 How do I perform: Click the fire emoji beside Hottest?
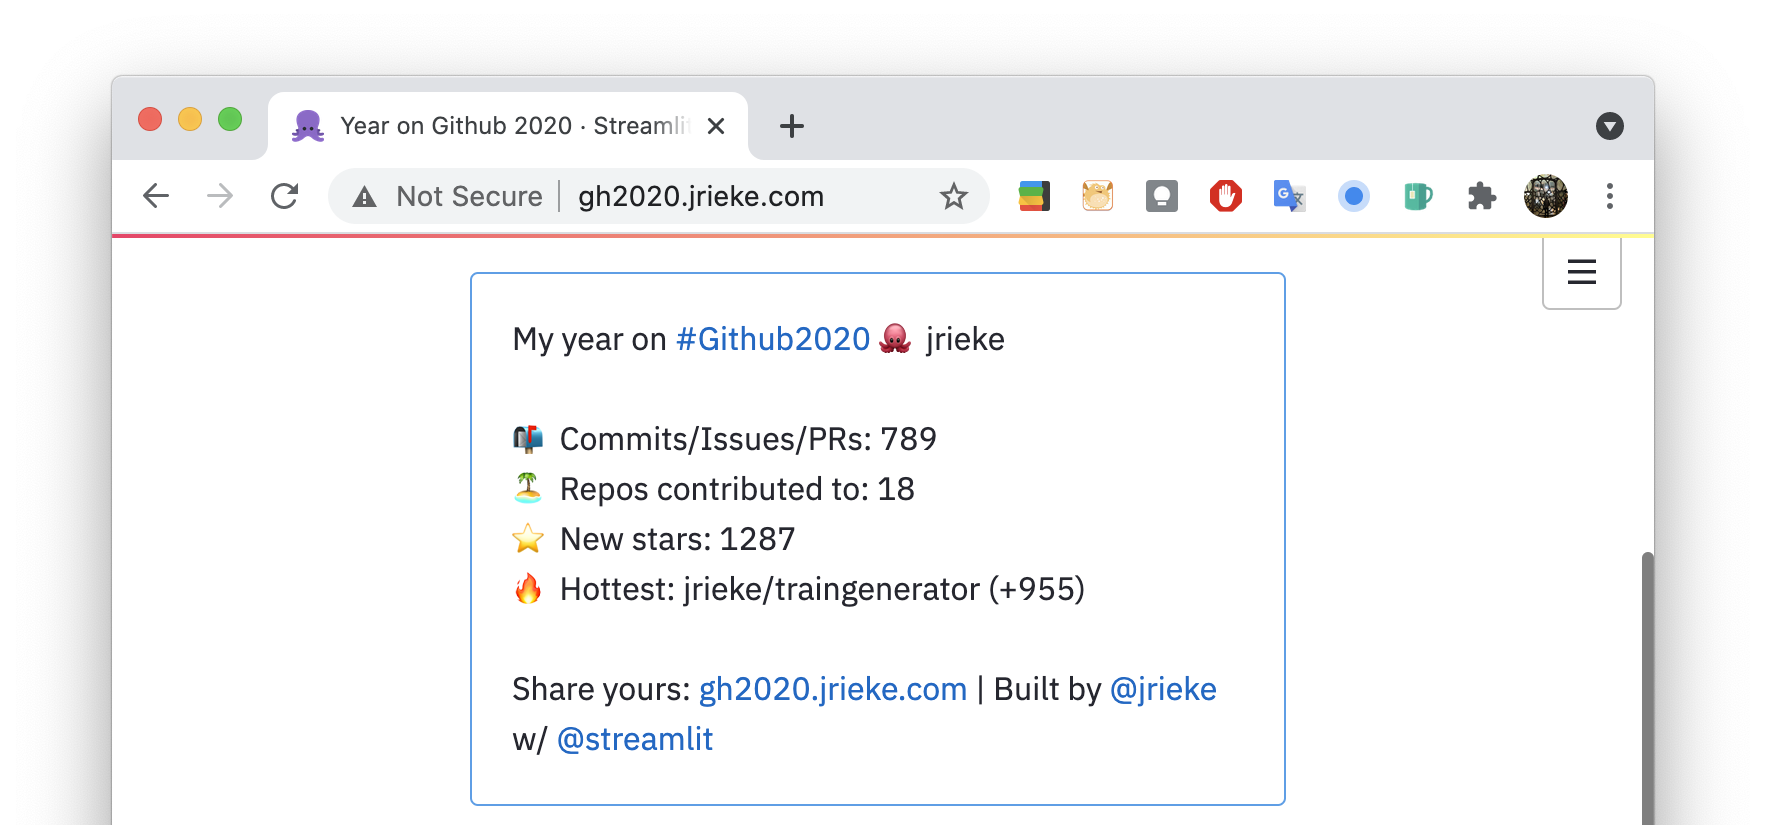tap(528, 588)
